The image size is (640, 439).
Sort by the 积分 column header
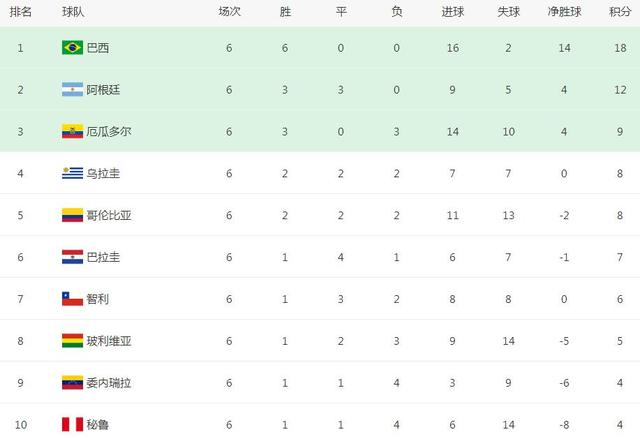click(x=619, y=12)
